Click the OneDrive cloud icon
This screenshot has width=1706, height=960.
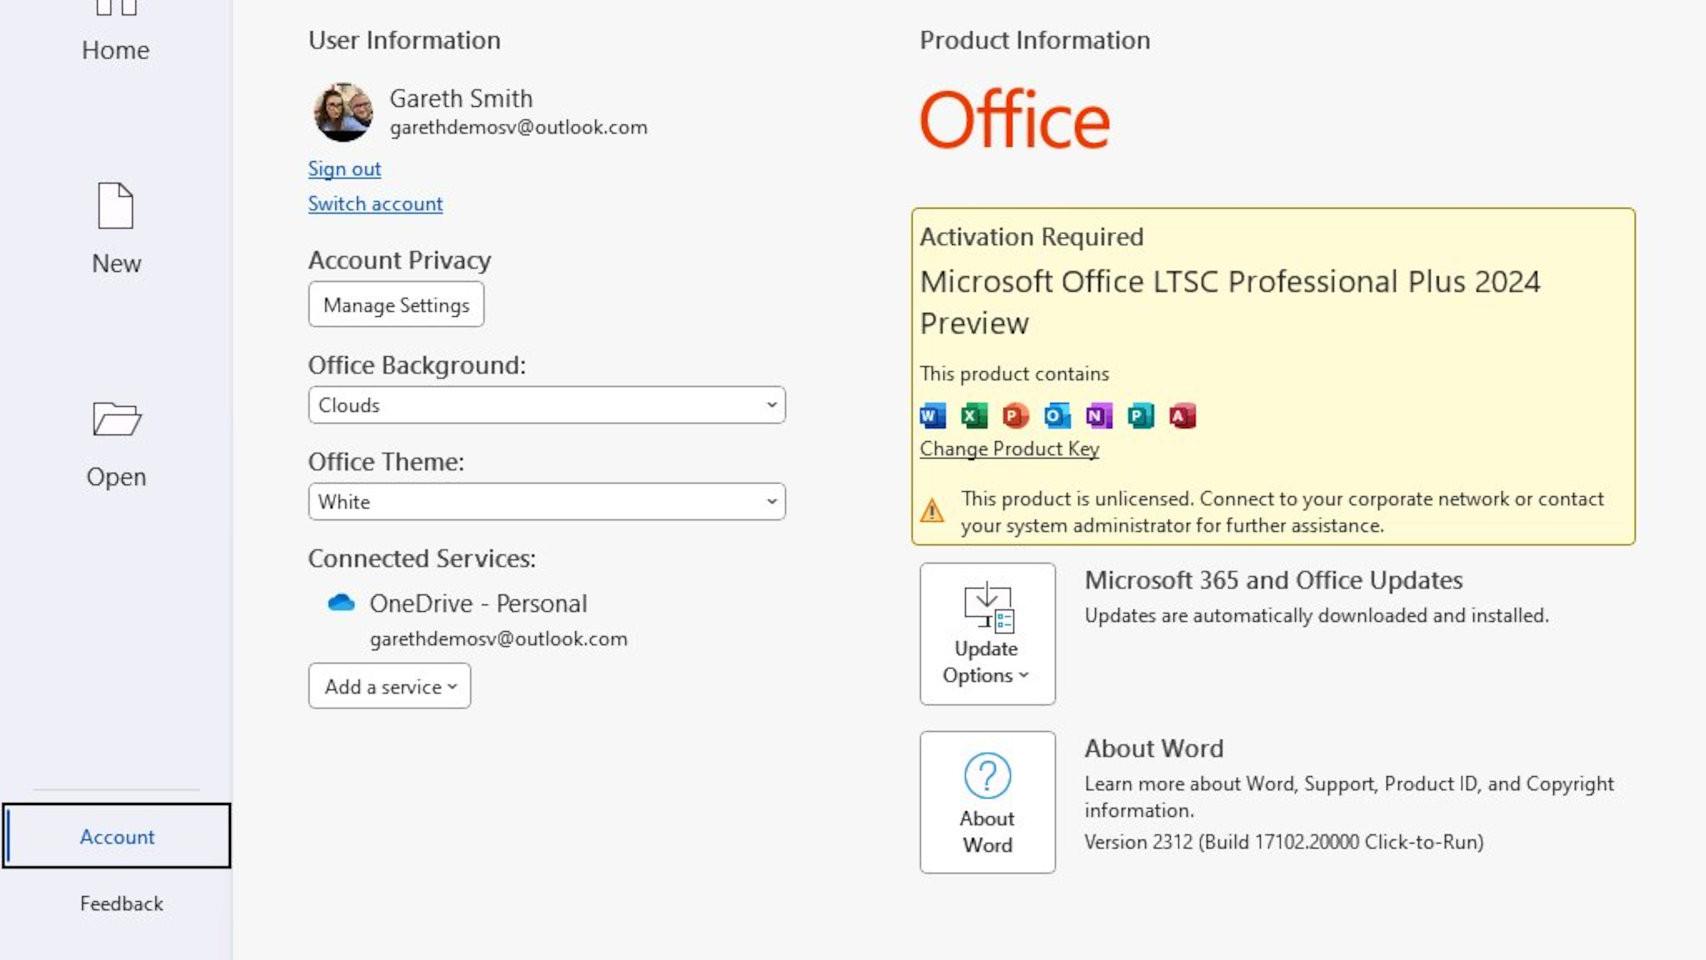[341, 603]
